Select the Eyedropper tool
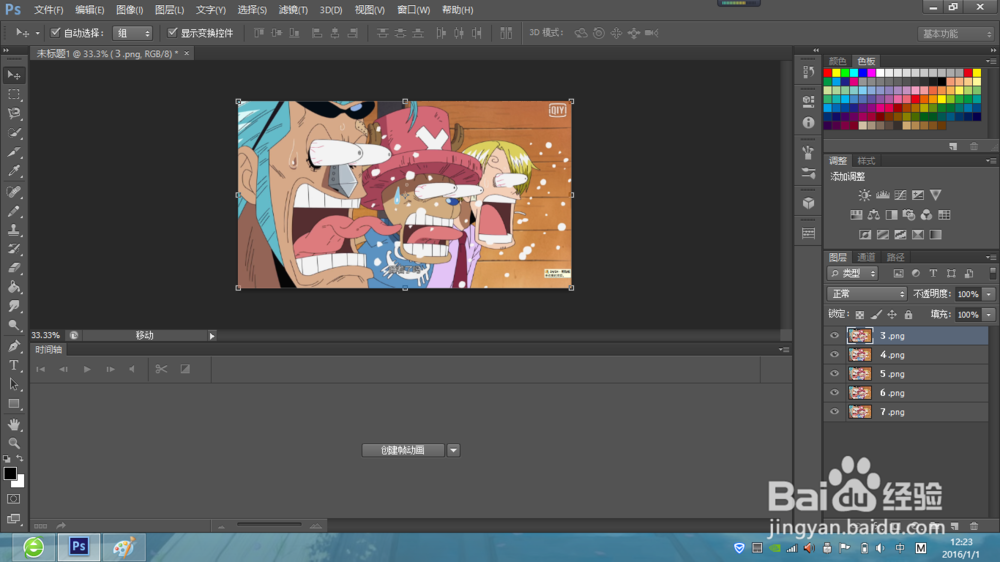Image resolution: width=1000 pixels, height=562 pixels. [x=14, y=171]
